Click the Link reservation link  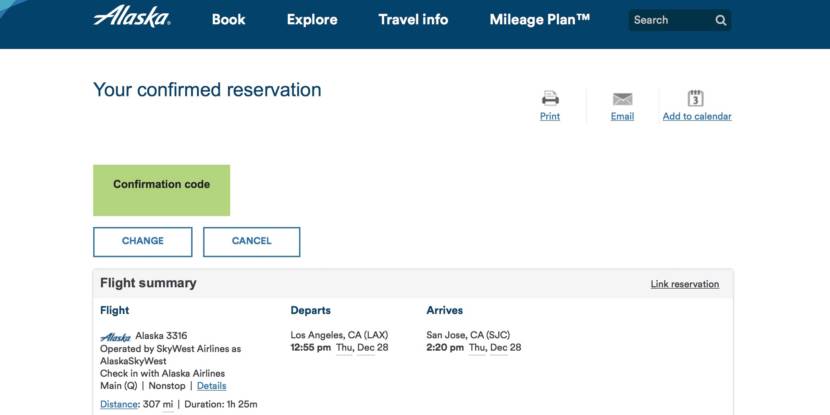(x=684, y=284)
